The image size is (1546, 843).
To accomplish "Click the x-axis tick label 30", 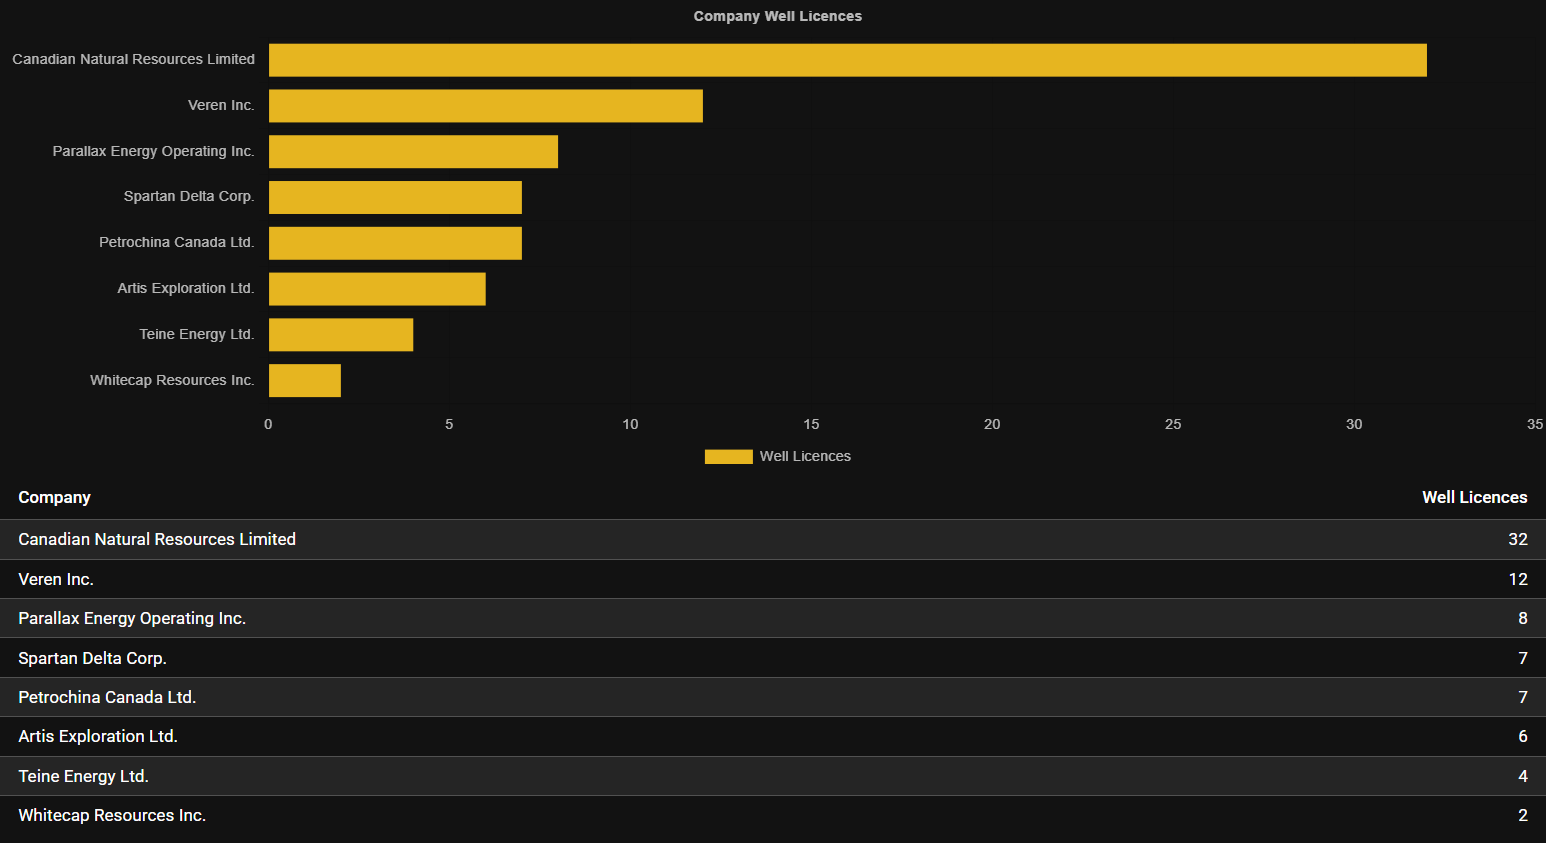I will [1354, 424].
